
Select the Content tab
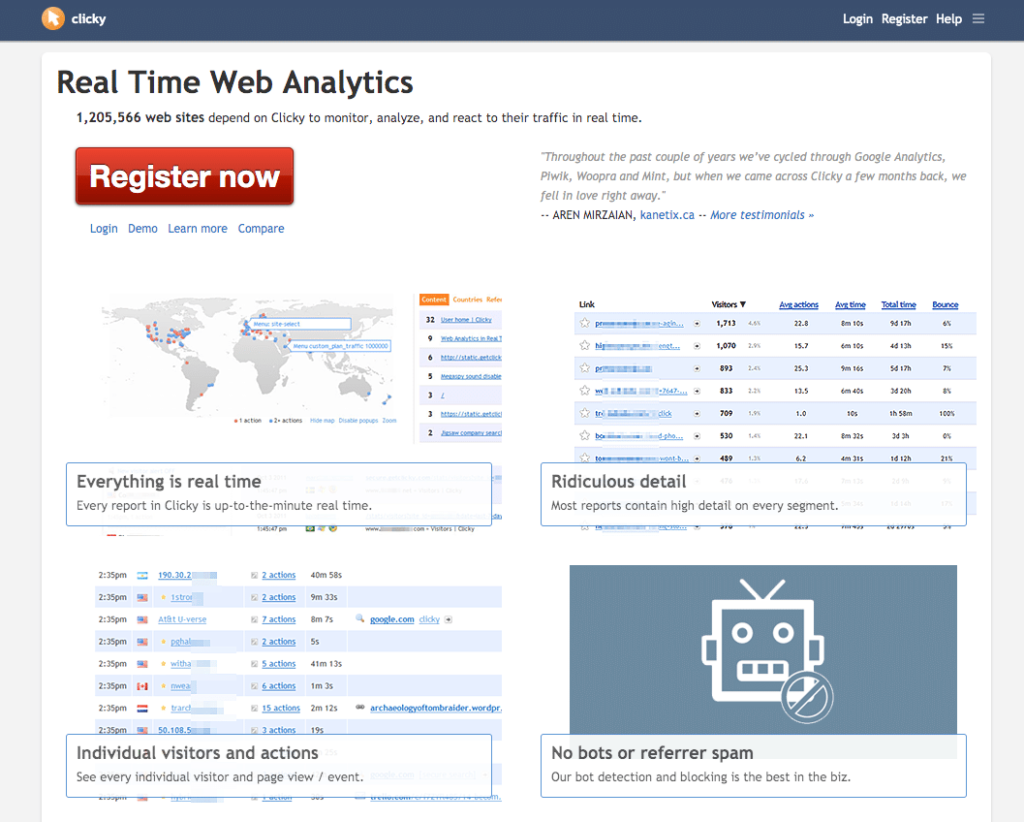tap(433, 299)
